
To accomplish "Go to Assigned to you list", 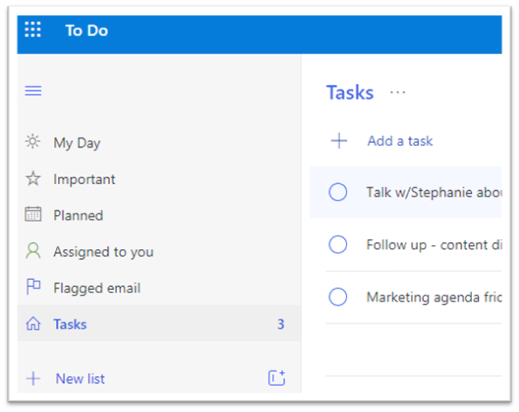I will 159,251.
